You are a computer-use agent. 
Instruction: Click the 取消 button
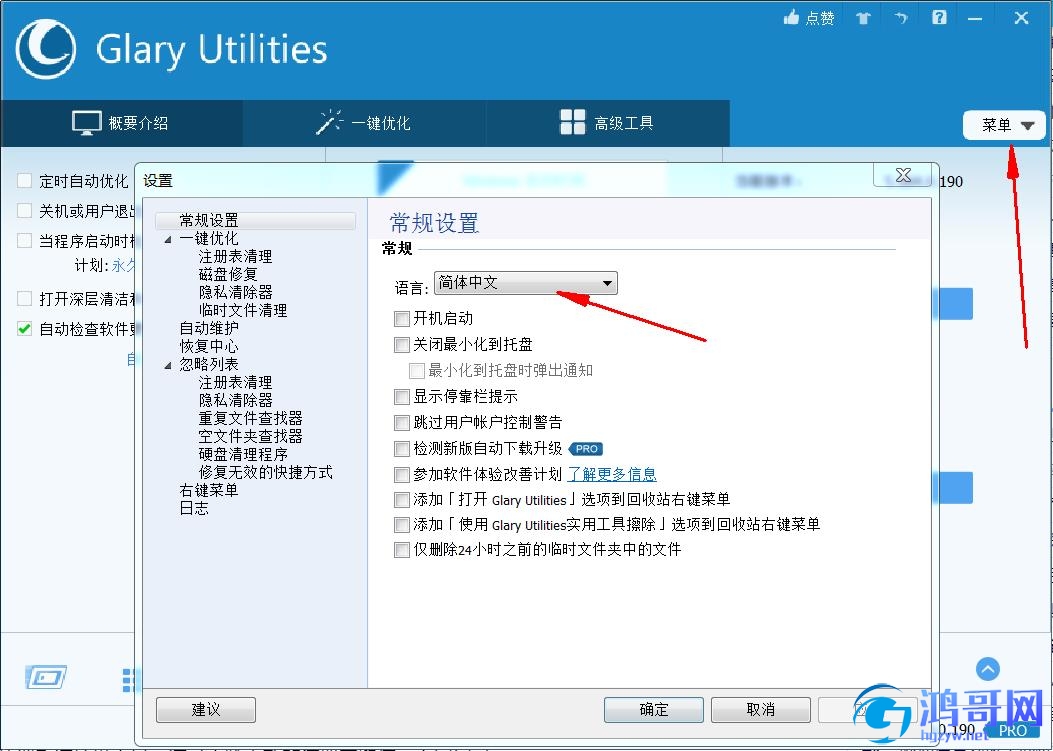(760, 709)
